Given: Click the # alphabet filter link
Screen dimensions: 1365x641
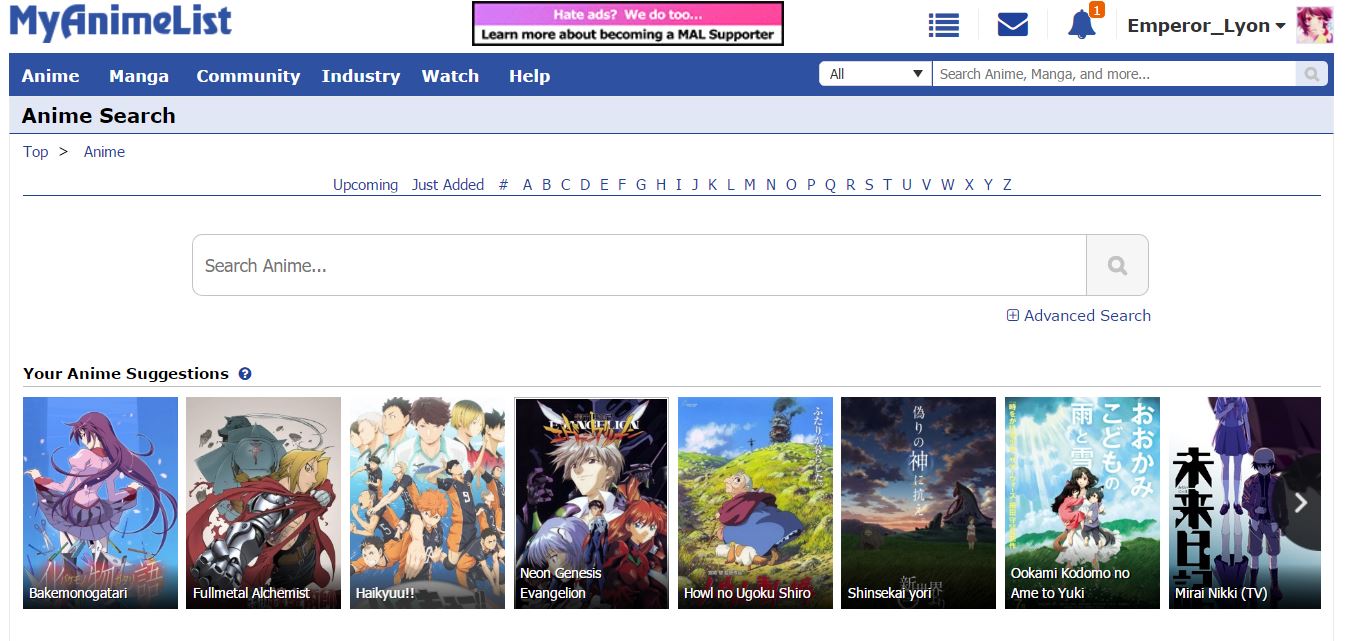Looking at the screenshot, I should pyautogui.click(x=503, y=185).
